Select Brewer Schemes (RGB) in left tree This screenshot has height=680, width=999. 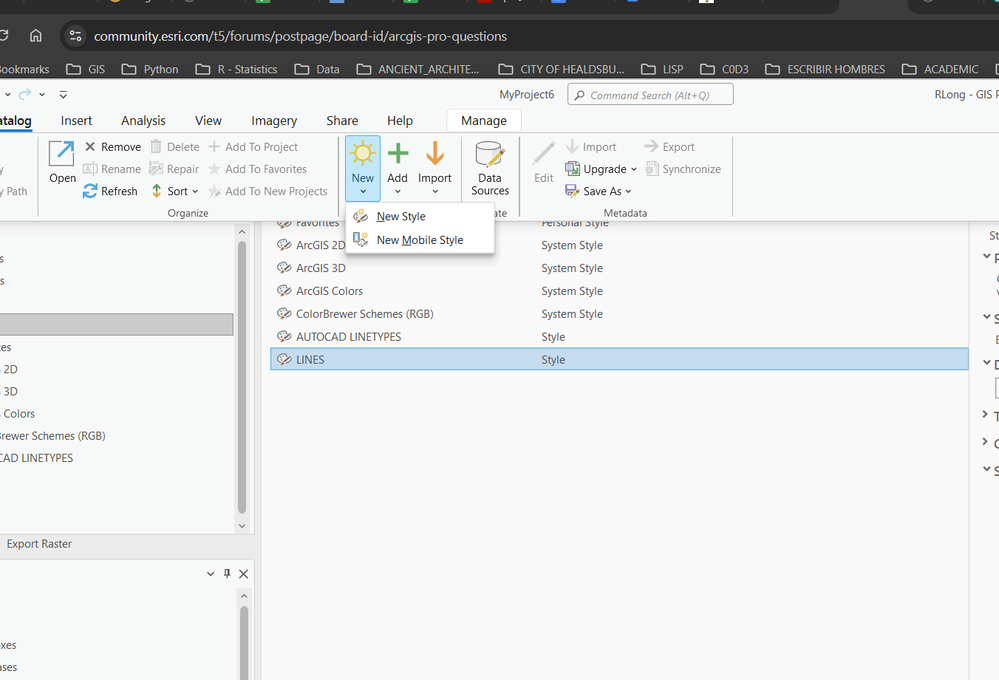52,436
